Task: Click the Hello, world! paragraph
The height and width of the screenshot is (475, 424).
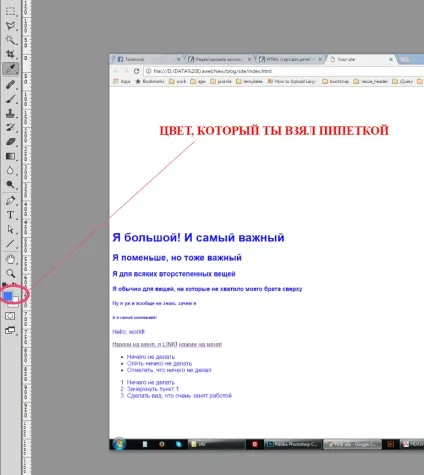Action: click(128, 332)
